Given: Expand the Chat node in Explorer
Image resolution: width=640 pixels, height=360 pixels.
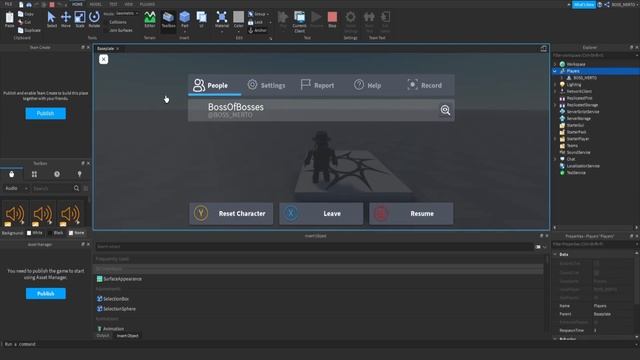Looking at the screenshot, I should pos(555,159).
